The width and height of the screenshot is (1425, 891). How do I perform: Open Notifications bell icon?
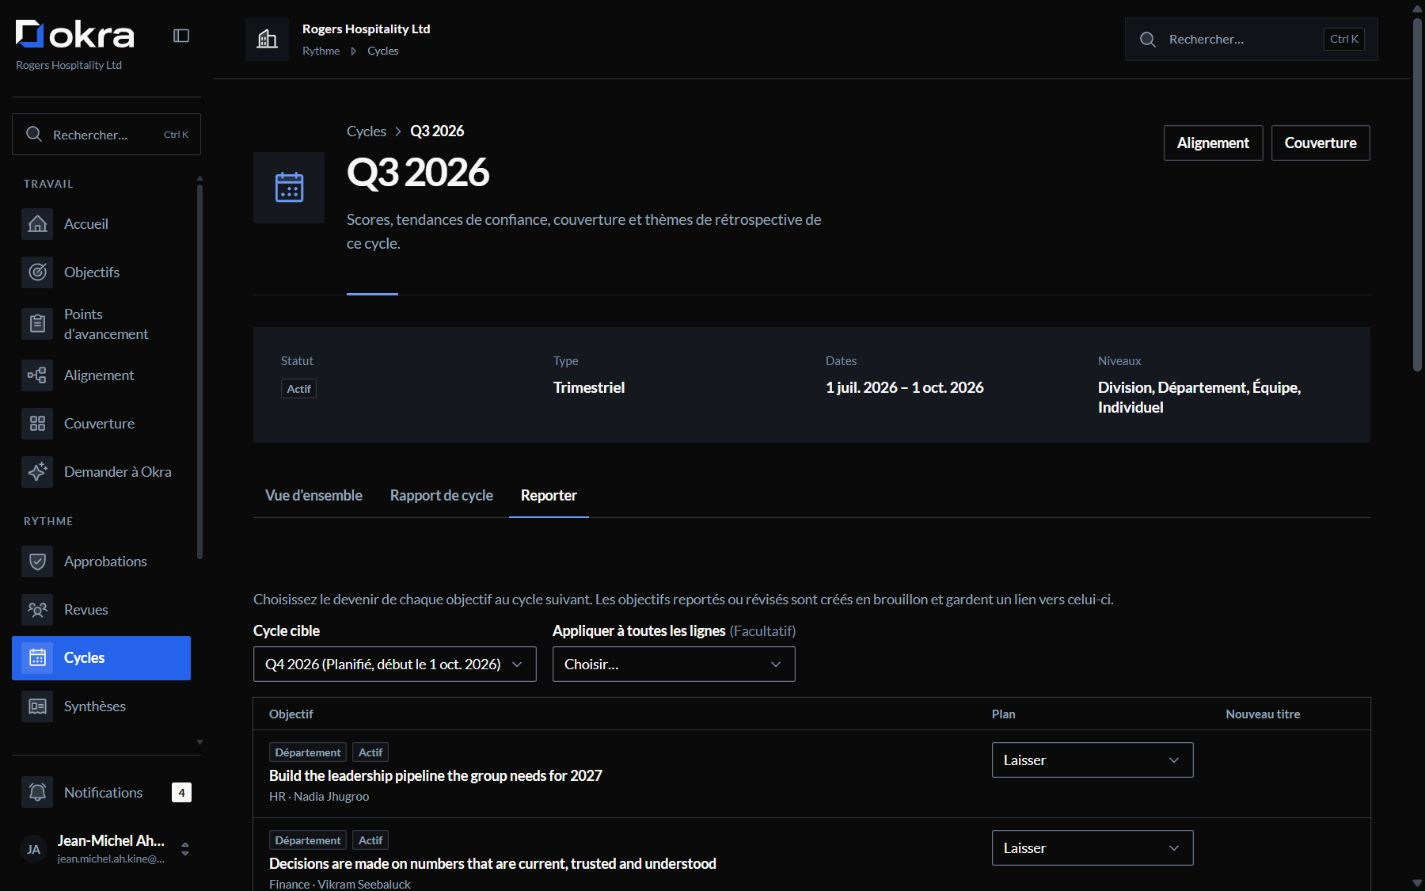click(x=37, y=792)
